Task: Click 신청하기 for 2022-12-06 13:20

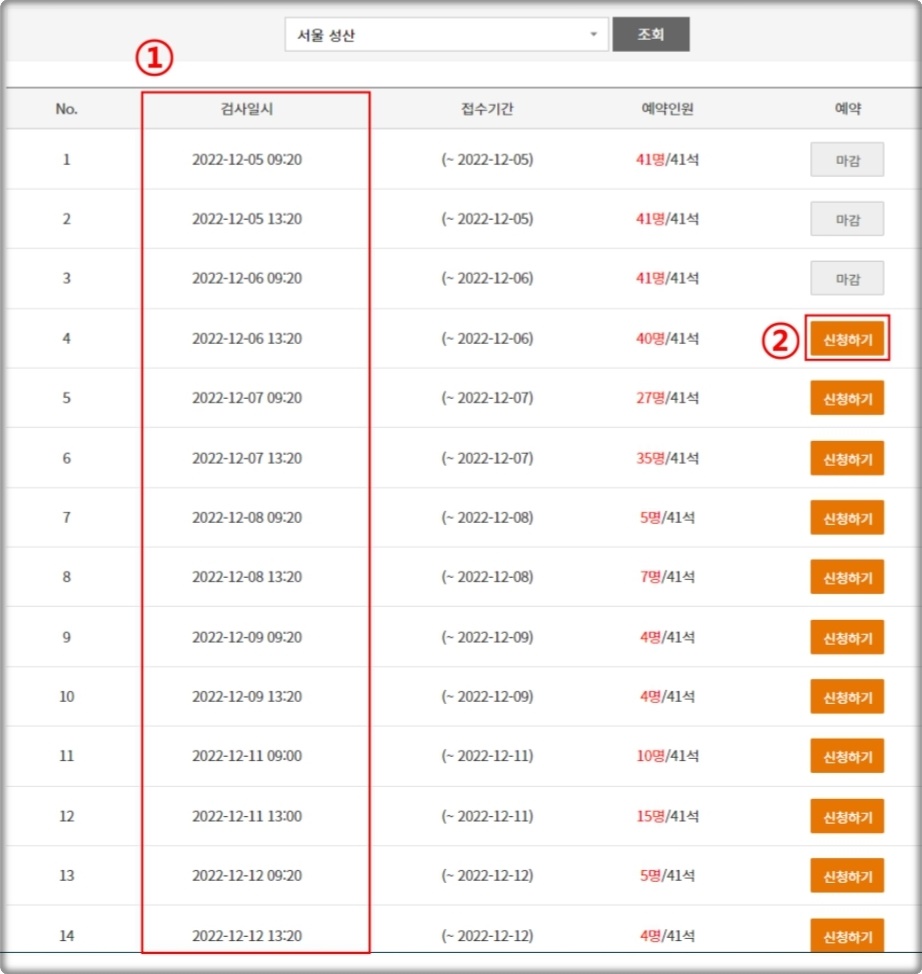Action: [x=847, y=339]
